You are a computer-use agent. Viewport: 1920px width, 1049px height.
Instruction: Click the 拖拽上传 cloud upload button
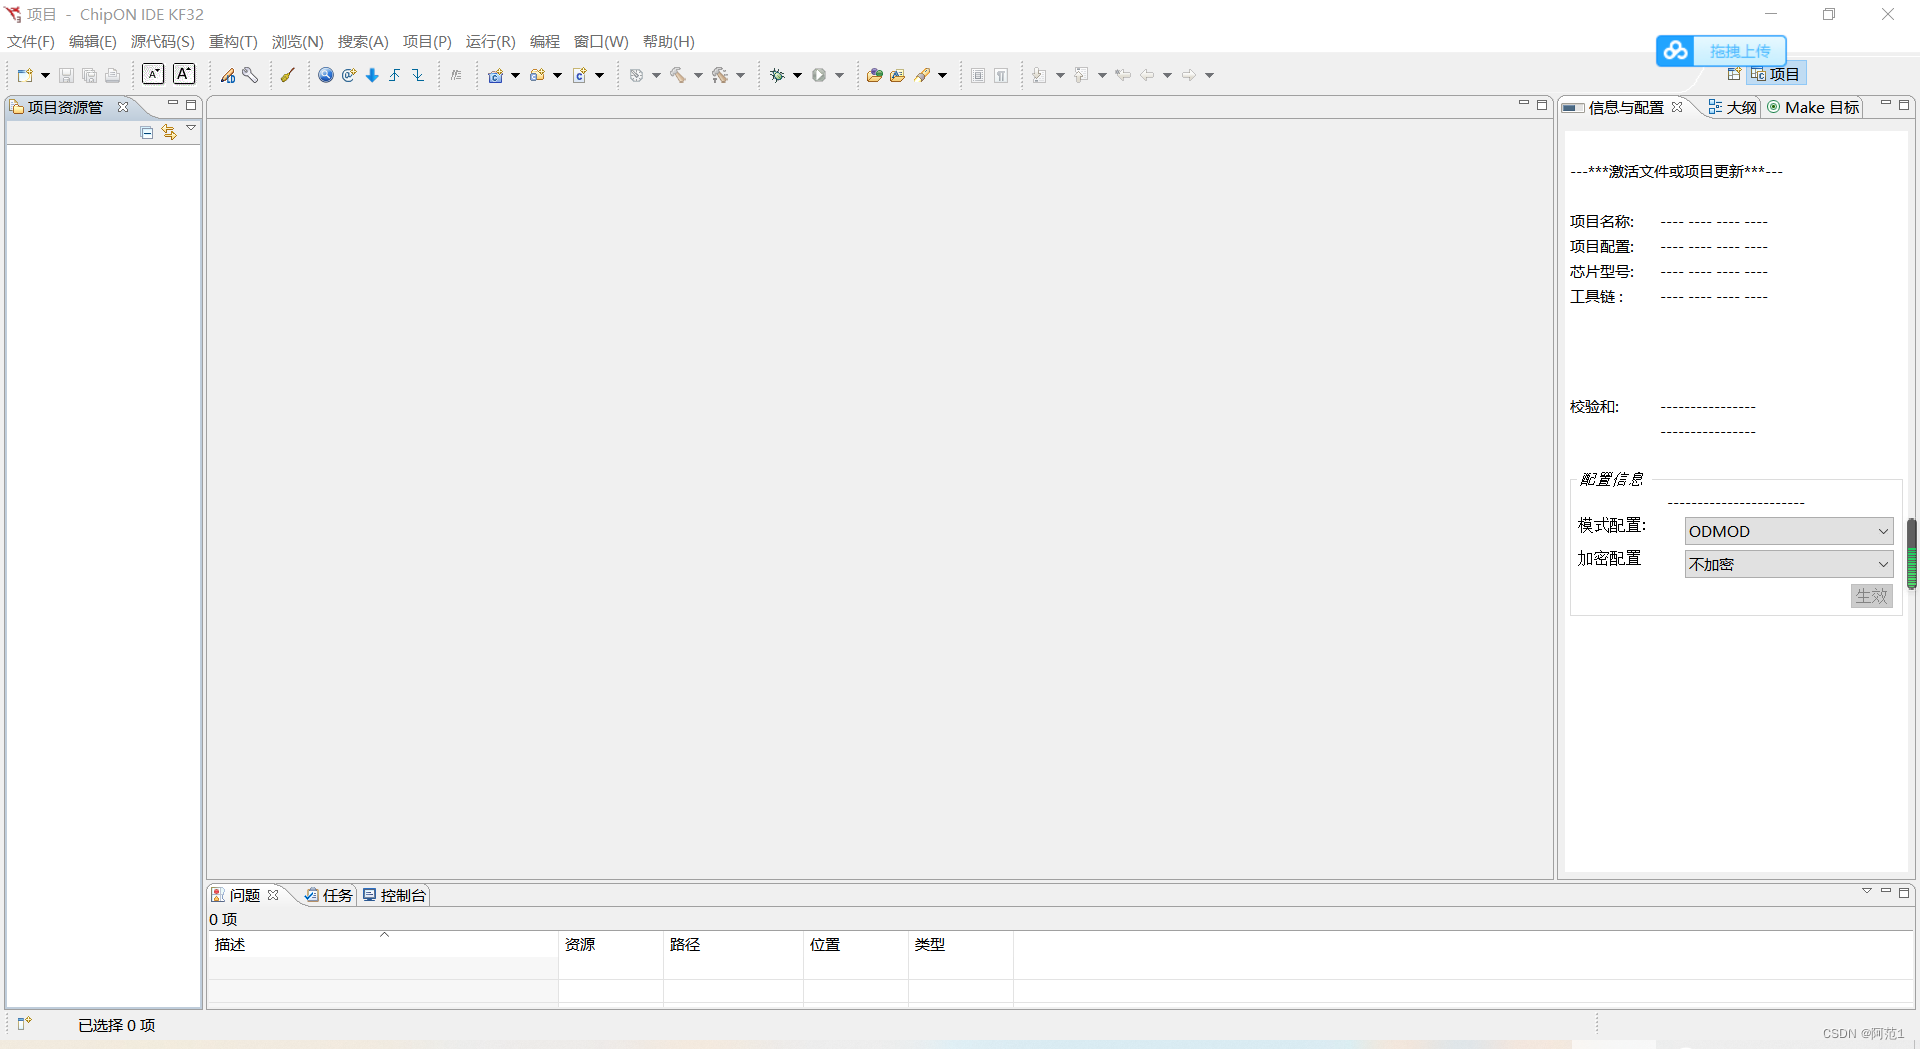point(1721,51)
